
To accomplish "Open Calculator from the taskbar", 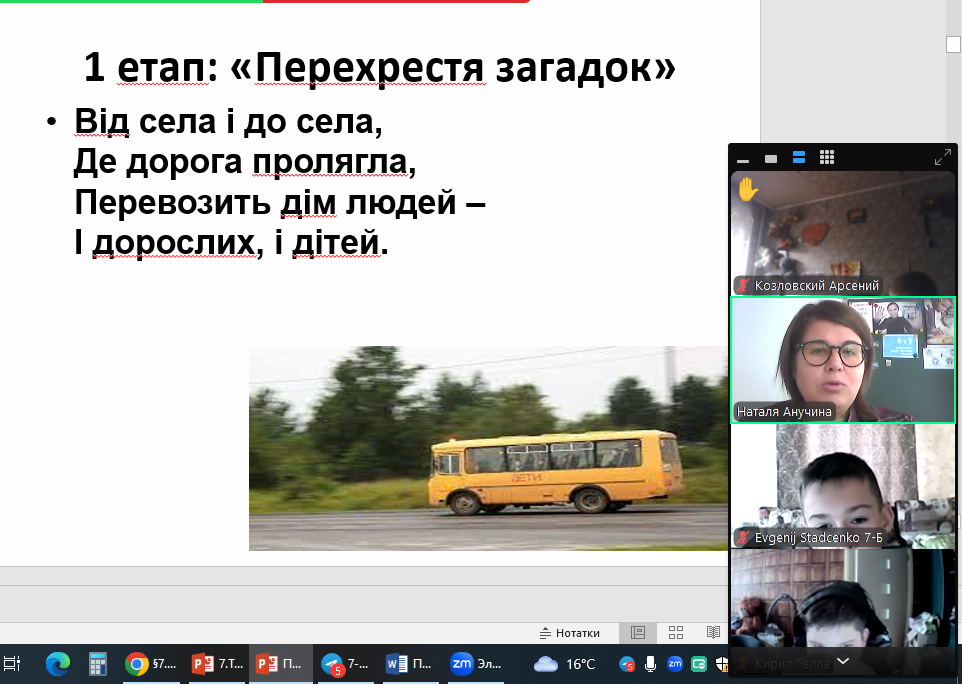I will [x=98, y=664].
